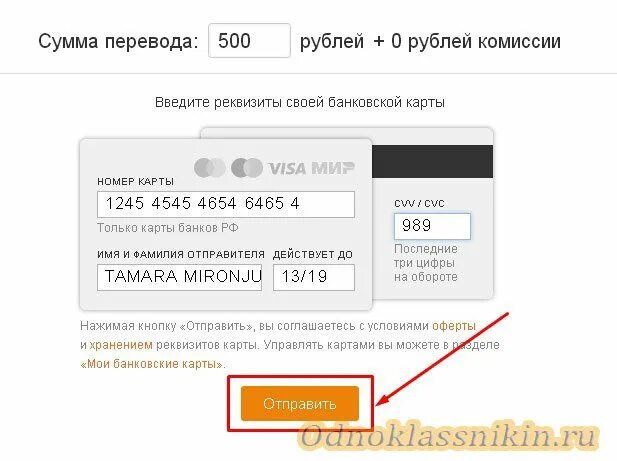Click the VISA logo on the card
Image resolution: width=617 pixels, height=461 pixels.
pos(287,168)
